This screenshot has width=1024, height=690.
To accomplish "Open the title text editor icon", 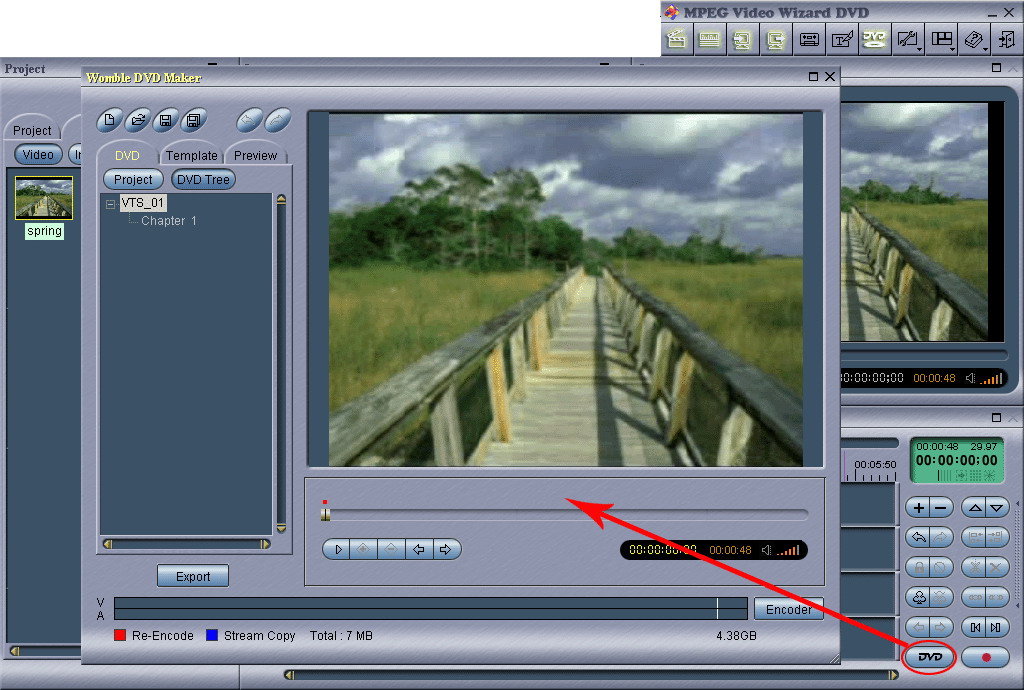I will point(842,40).
